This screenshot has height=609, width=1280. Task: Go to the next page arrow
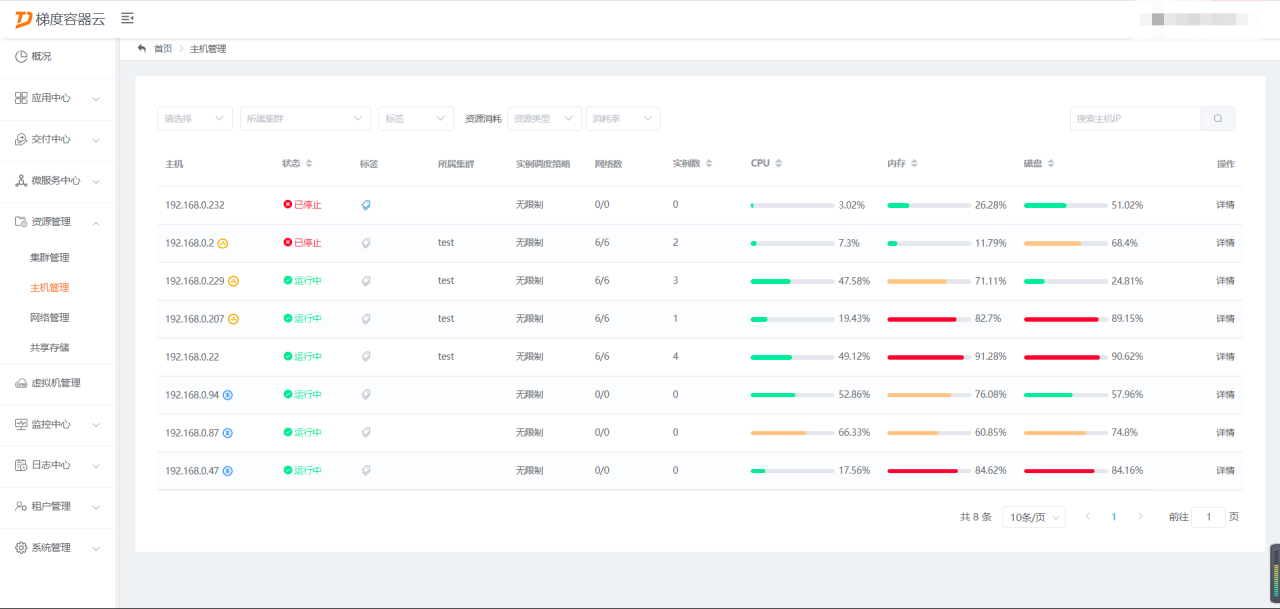(1140, 517)
